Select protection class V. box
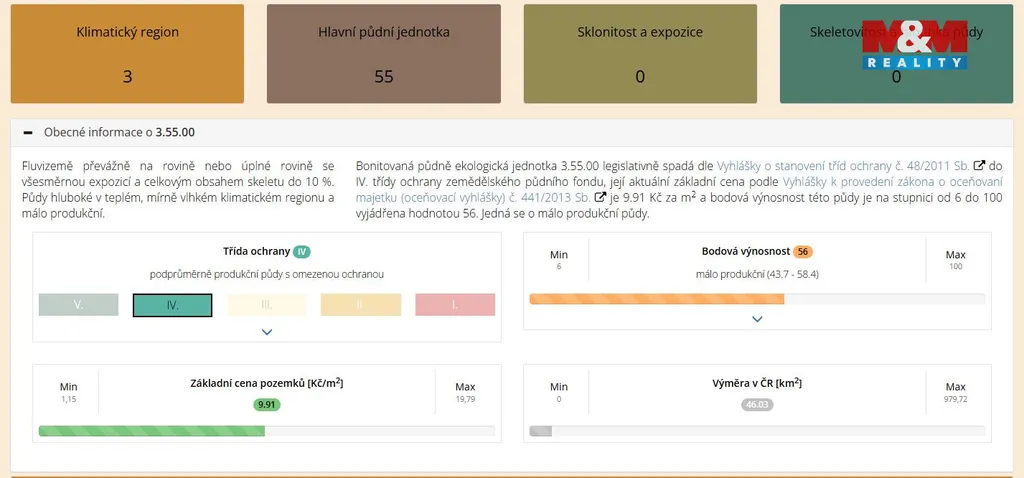 coord(78,305)
